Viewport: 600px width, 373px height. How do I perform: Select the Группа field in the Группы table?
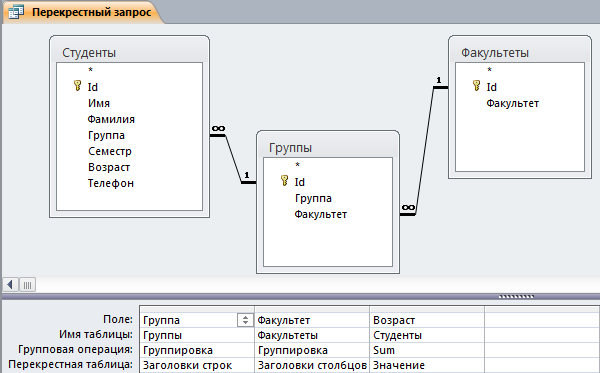(x=313, y=198)
